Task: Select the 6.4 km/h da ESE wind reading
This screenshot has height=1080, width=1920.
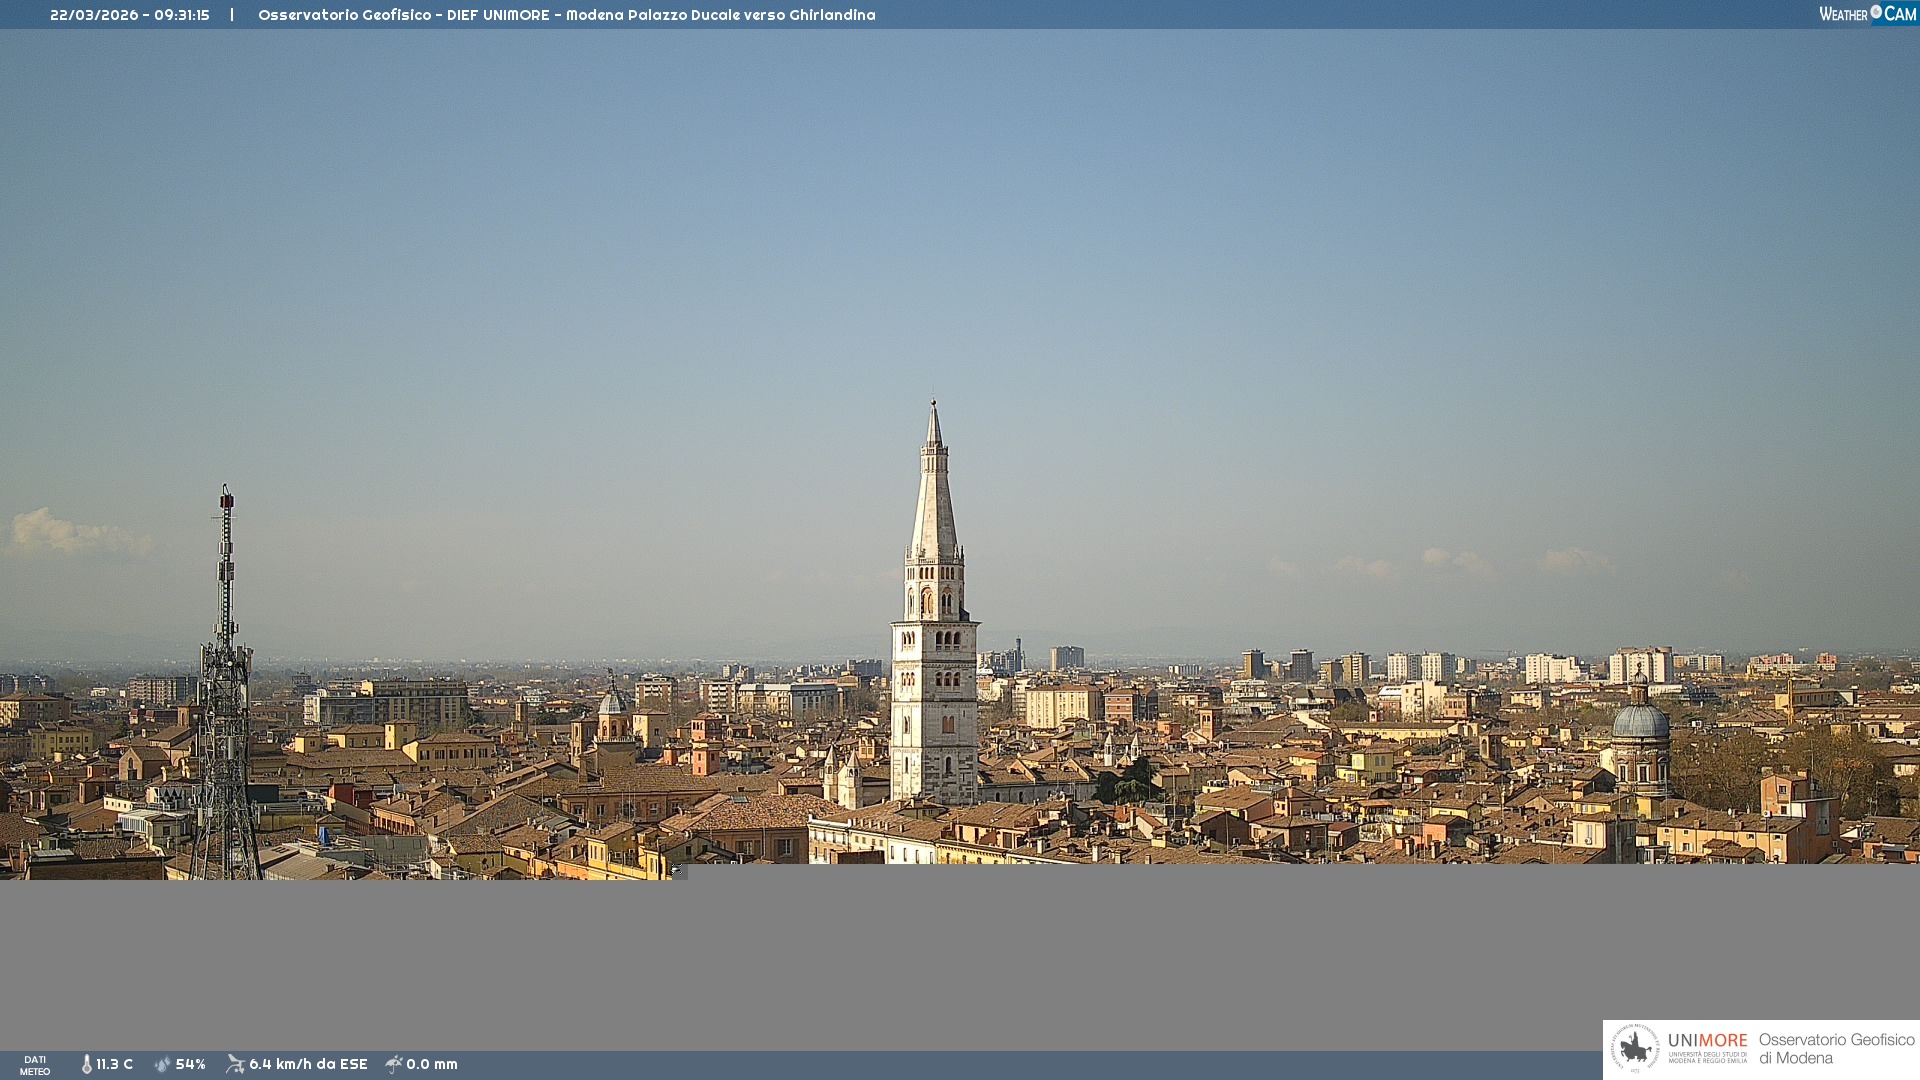Action: tap(308, 1064)
